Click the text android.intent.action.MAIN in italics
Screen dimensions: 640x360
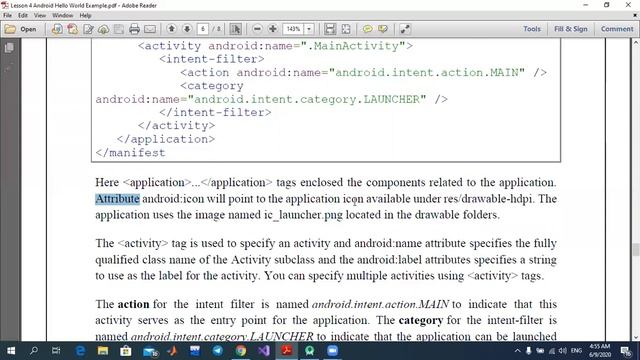tap(380, 304)
